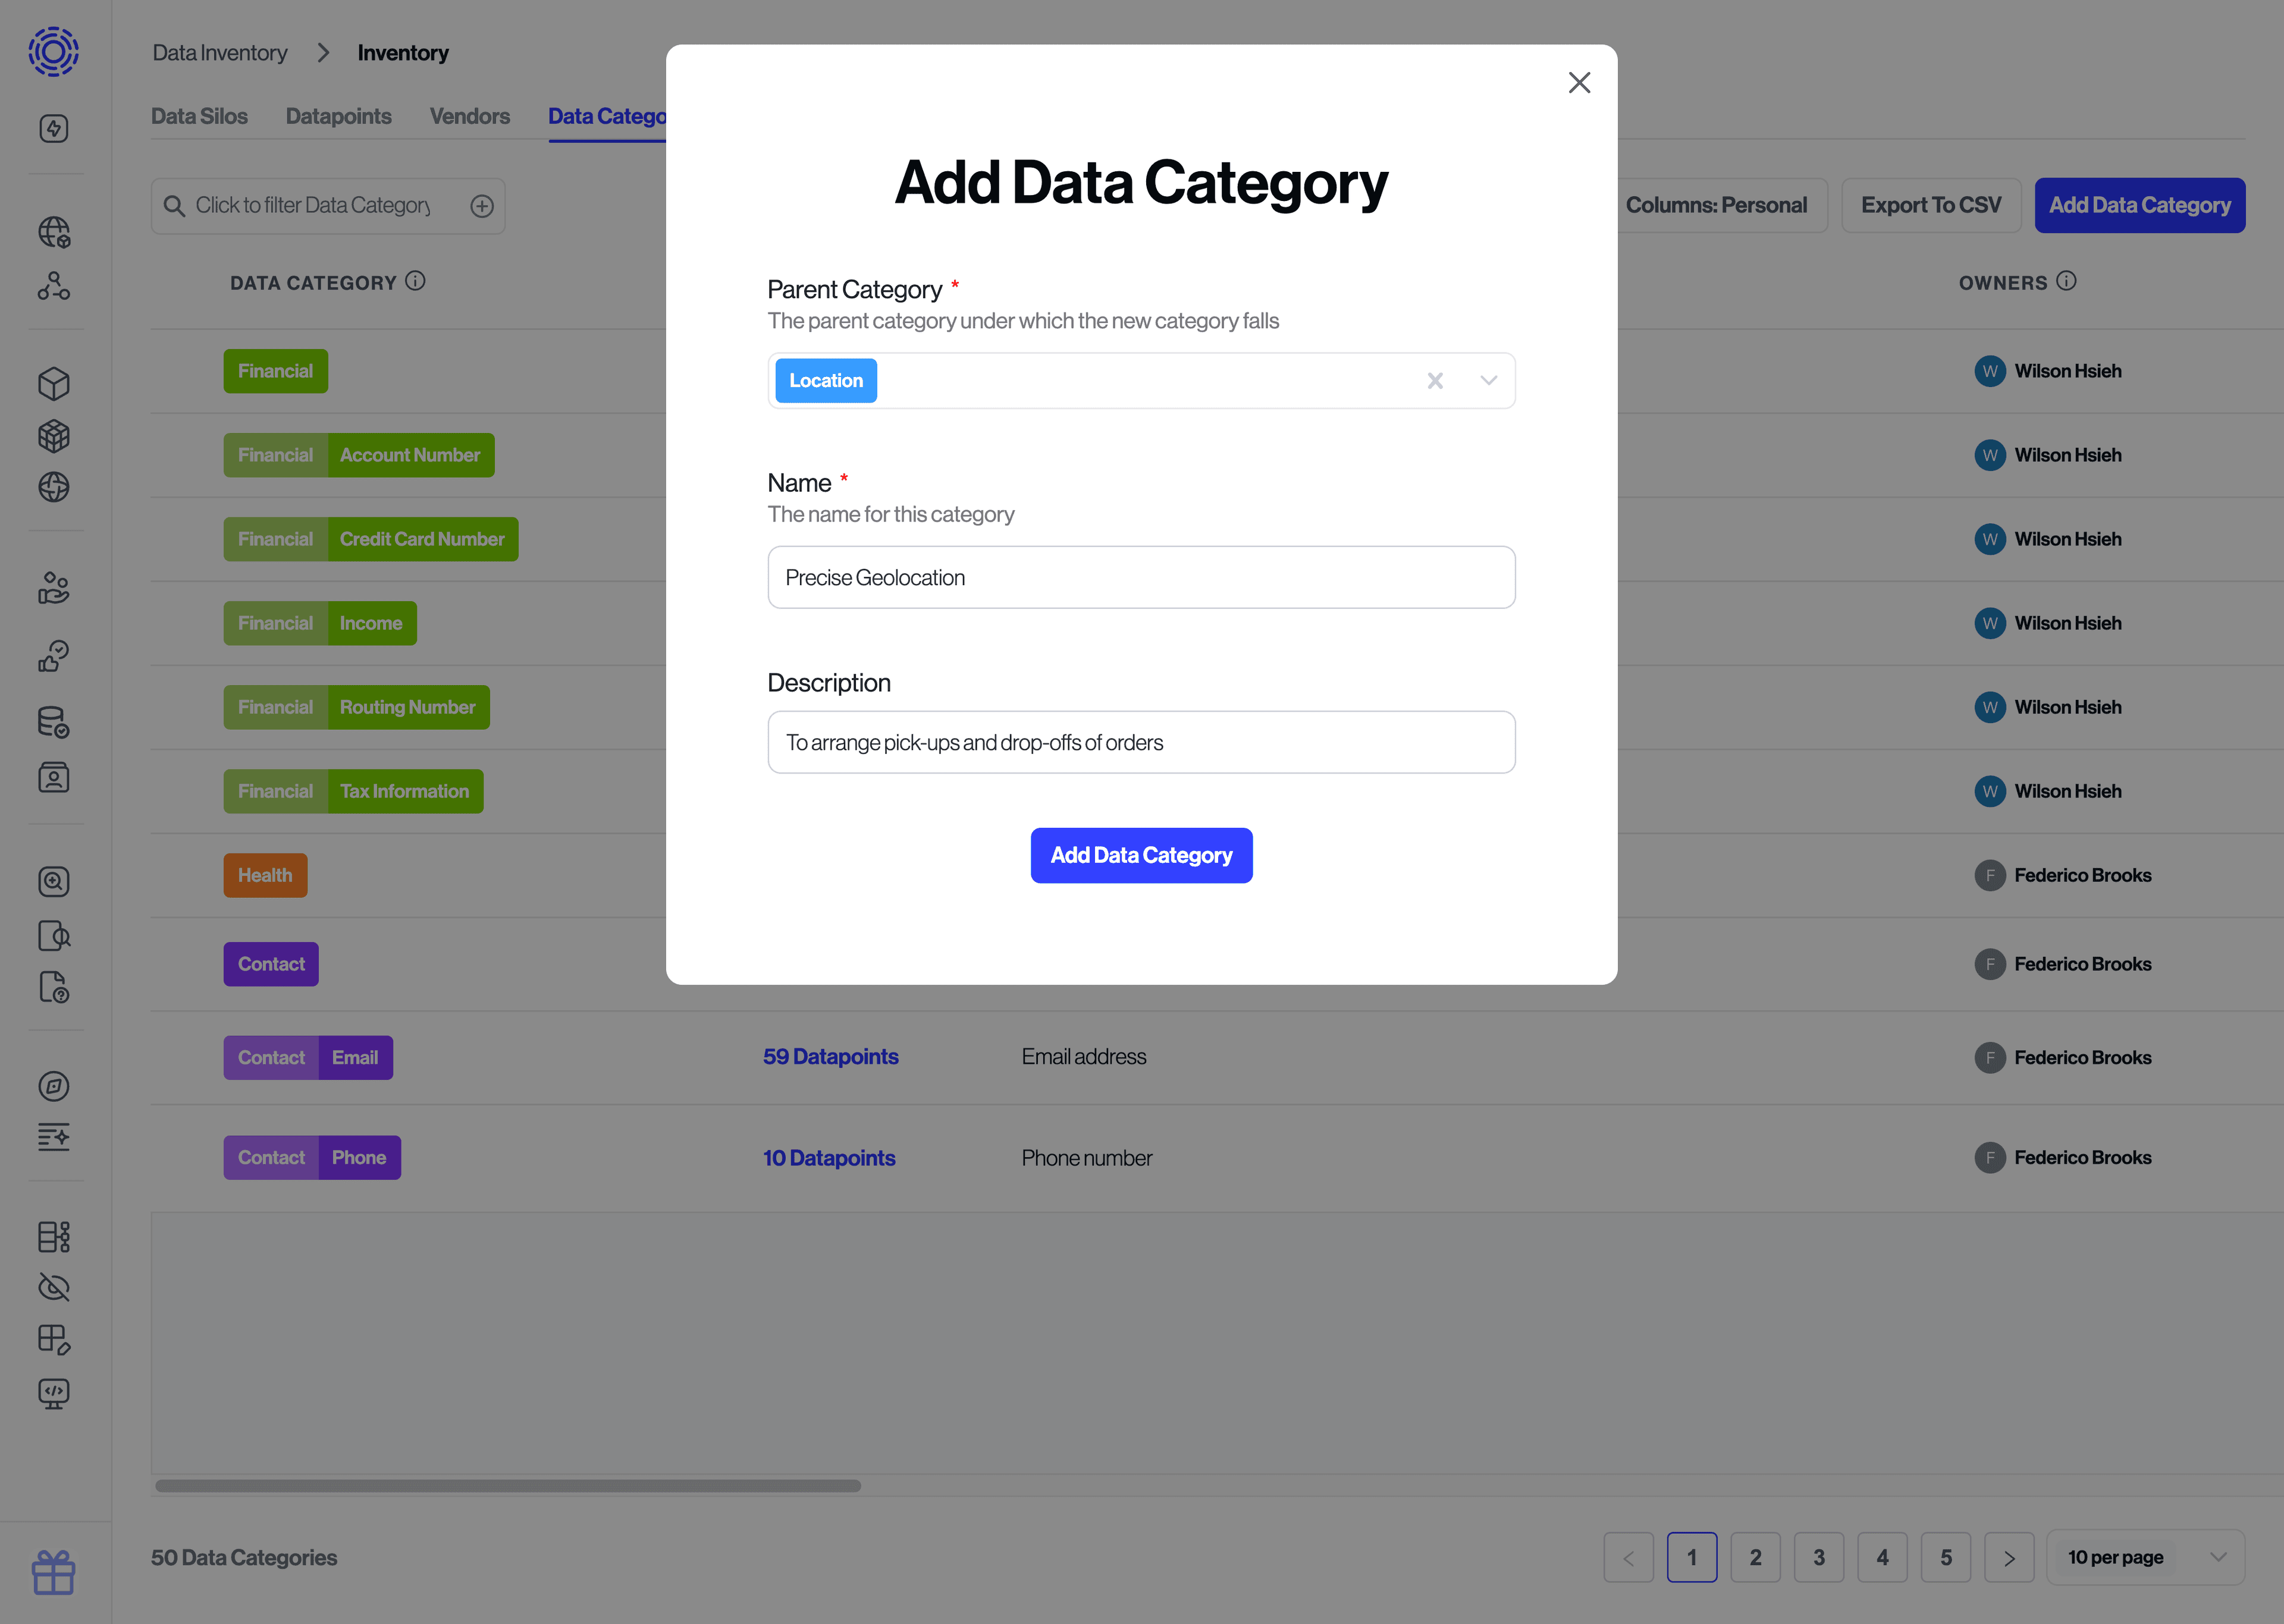
Task: Open the database verification sidebar icon
Action: [x=54, y=722]
